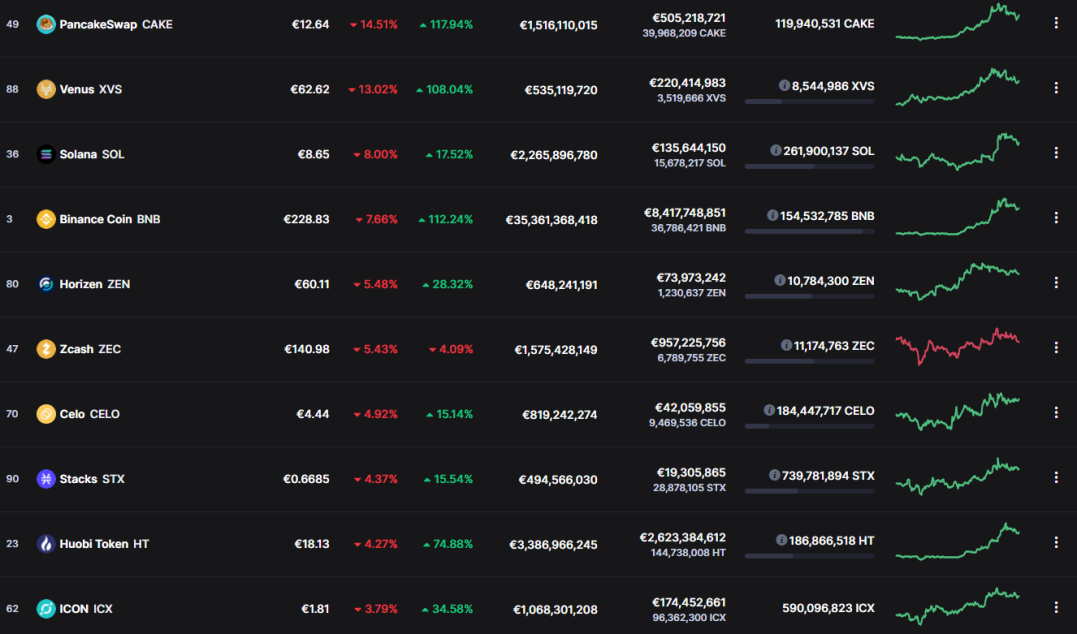1077x634 pixels.
Task: Click the Solana circulating supply progress bar
Action: click(809, 166)
